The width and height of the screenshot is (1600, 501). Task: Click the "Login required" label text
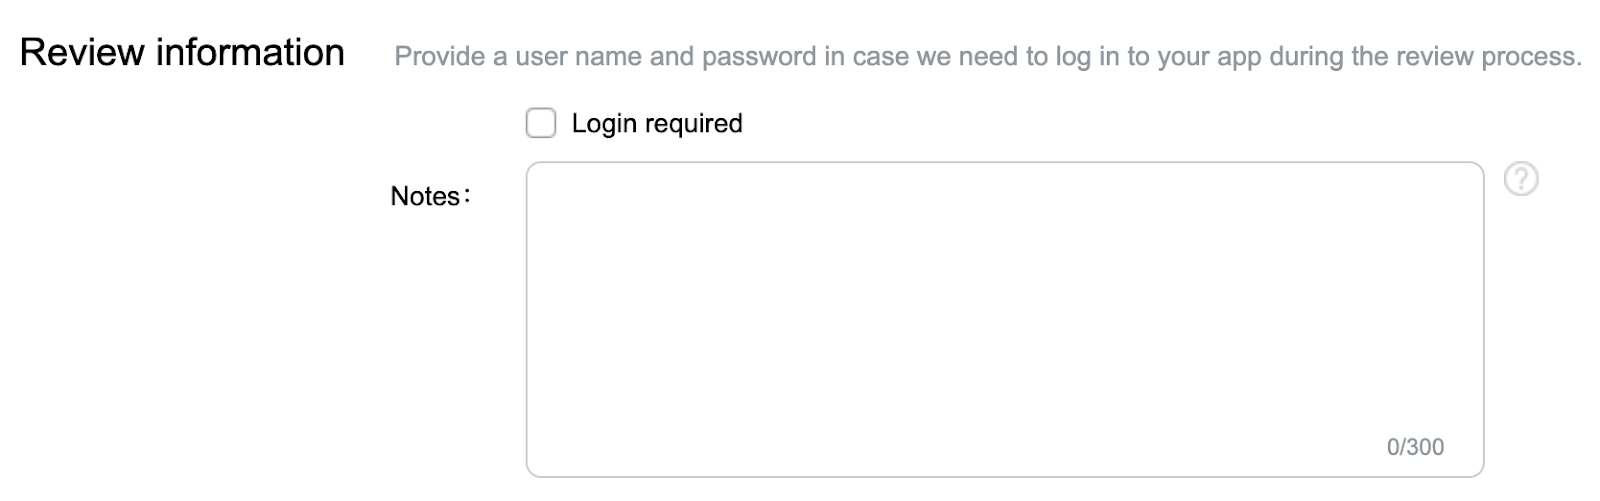pyautogui.click(x=657, y=124)
